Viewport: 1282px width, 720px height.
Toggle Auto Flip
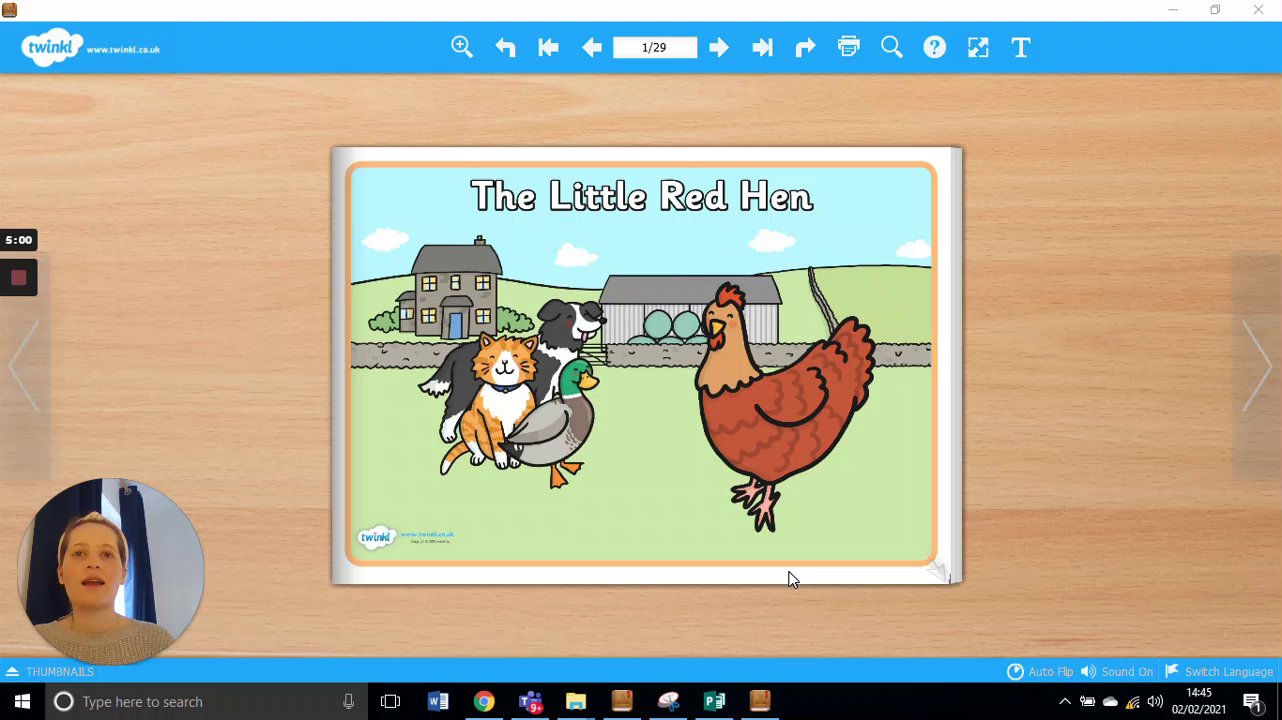click(1040, 672)
